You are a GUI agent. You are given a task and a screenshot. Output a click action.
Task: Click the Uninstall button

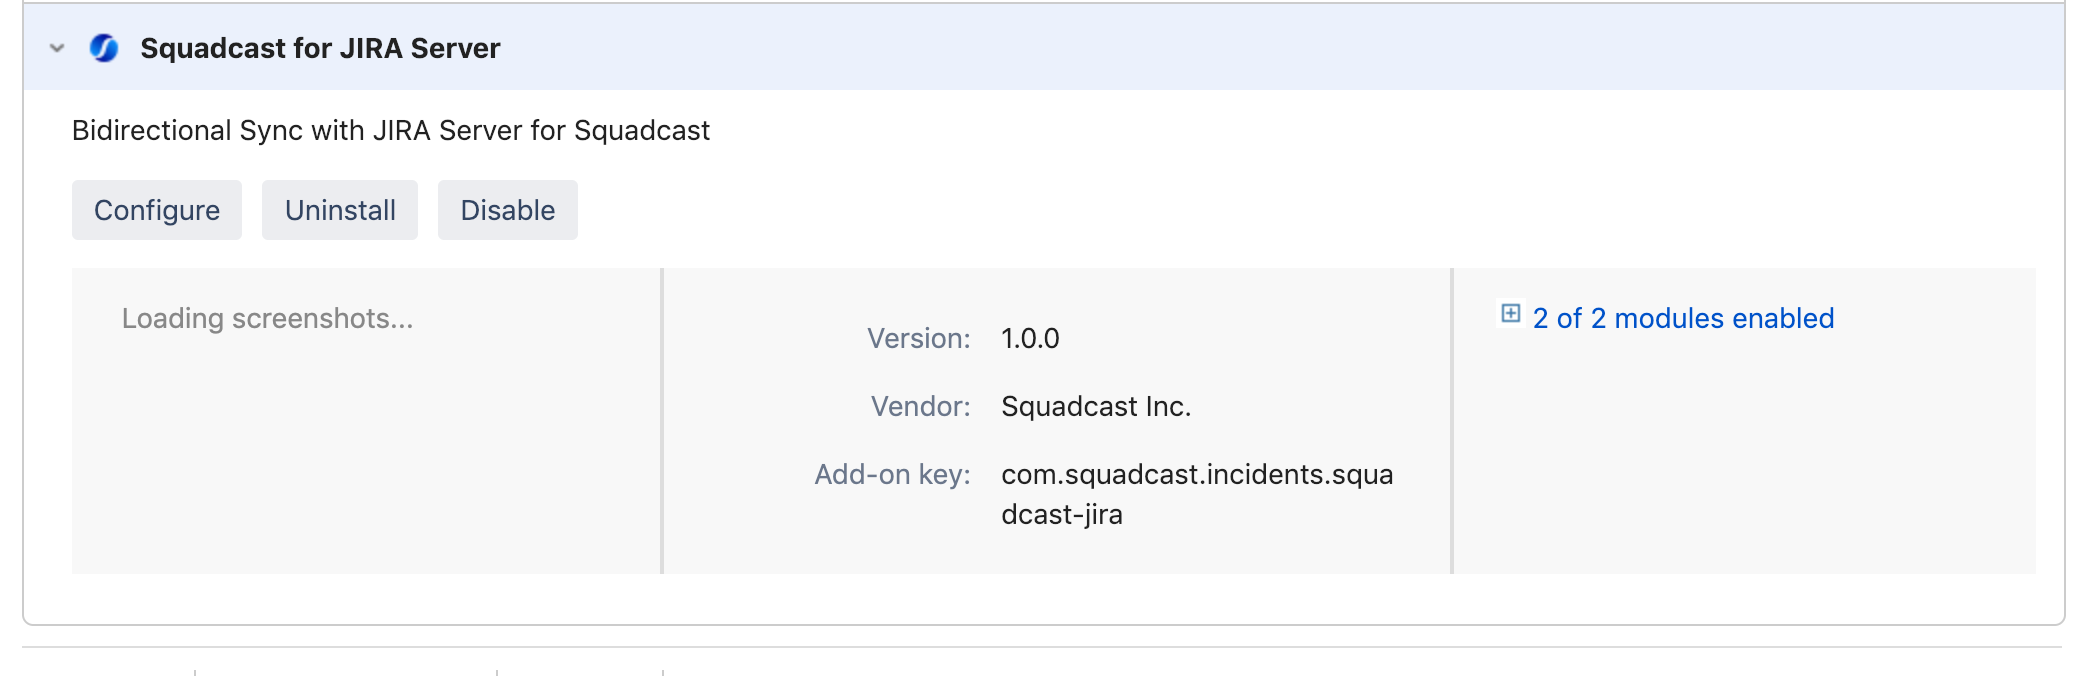pyautogui.click(x=340, y=210)
